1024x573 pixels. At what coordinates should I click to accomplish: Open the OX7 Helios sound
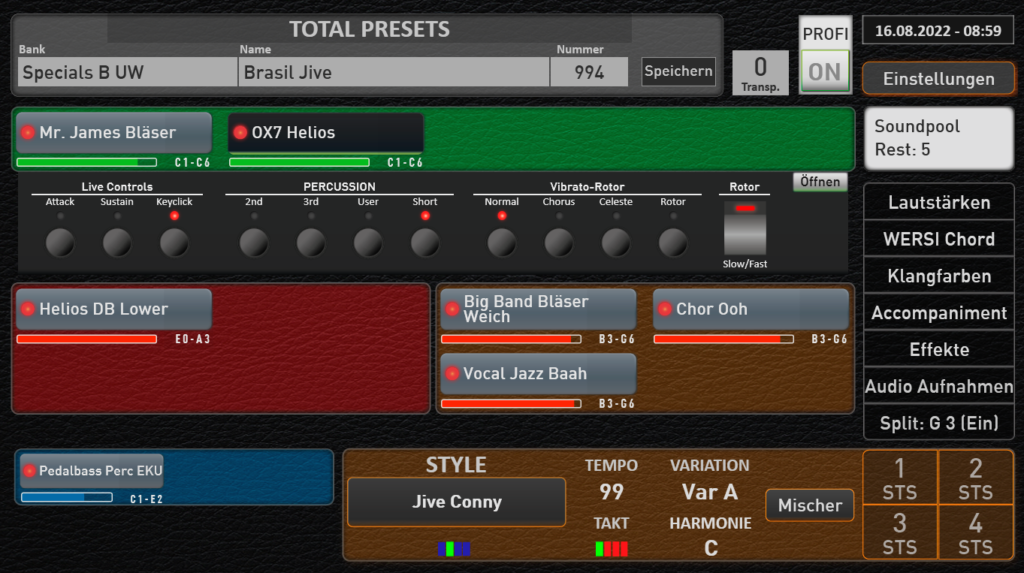pos(326,133)
